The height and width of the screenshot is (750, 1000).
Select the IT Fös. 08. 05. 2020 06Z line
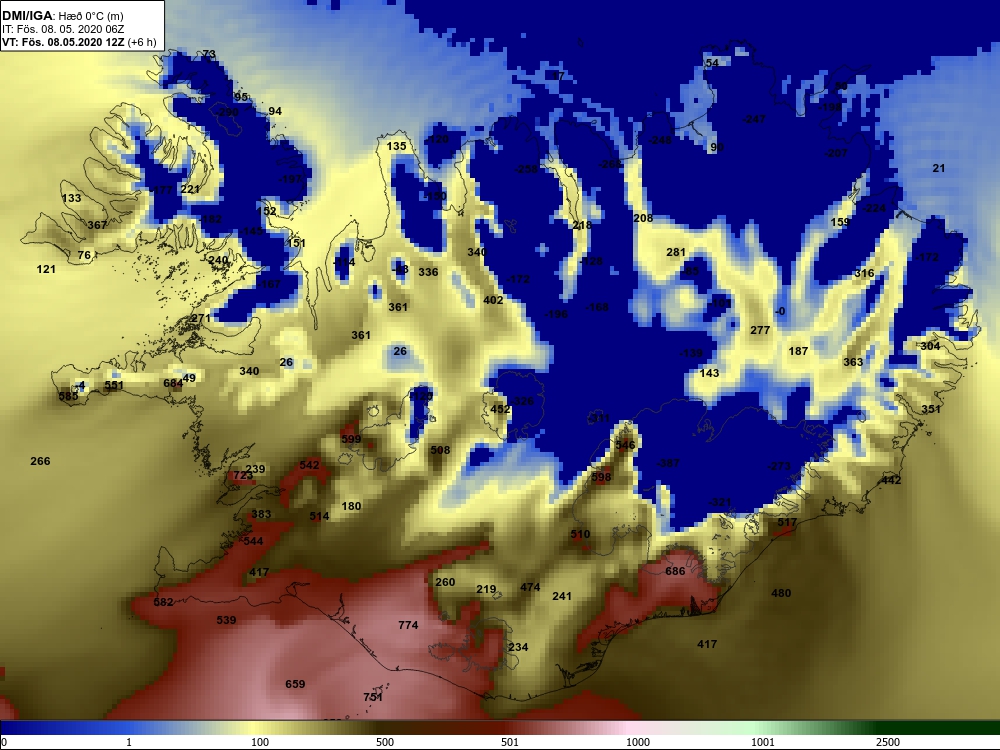pyautogui.click(x=63, y=29)
